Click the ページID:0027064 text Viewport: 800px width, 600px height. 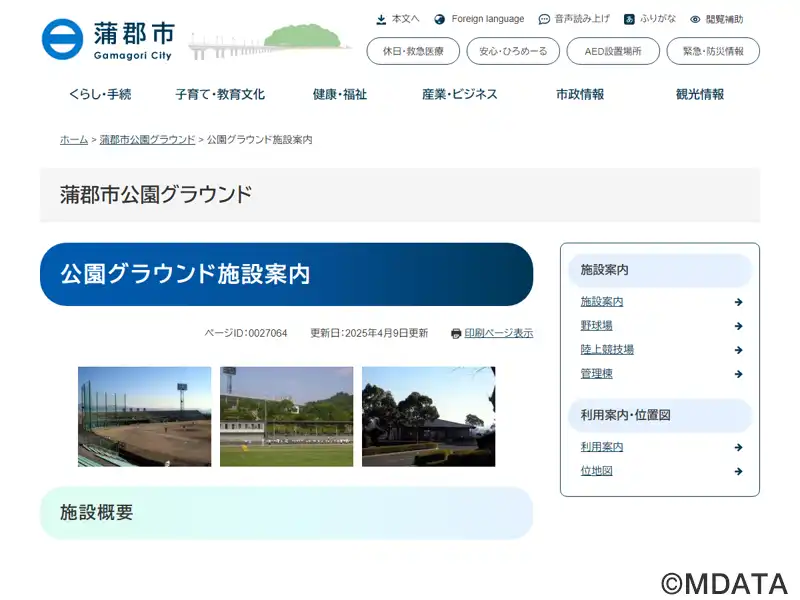(246, 333)
